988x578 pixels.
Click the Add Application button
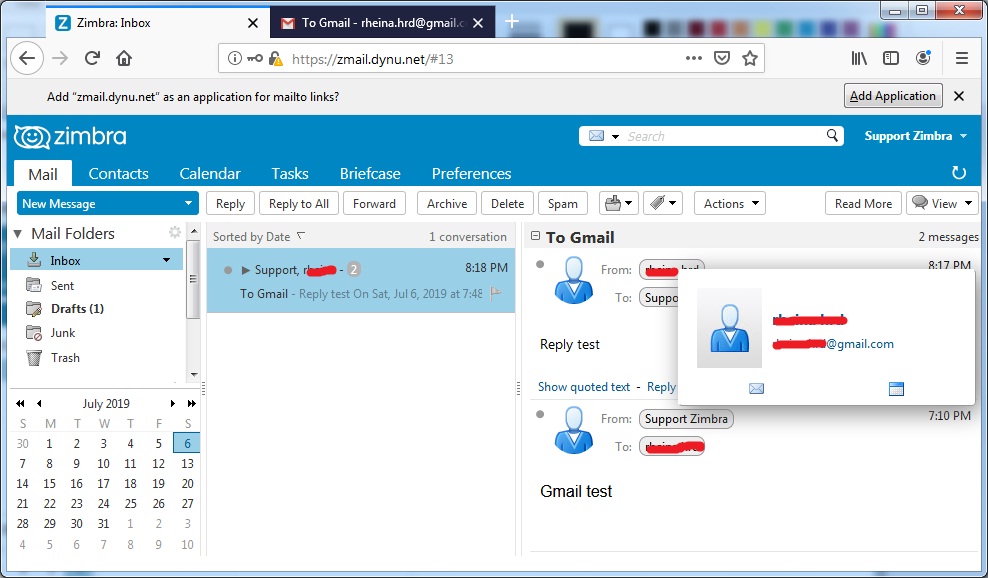[x=893, y=95]
